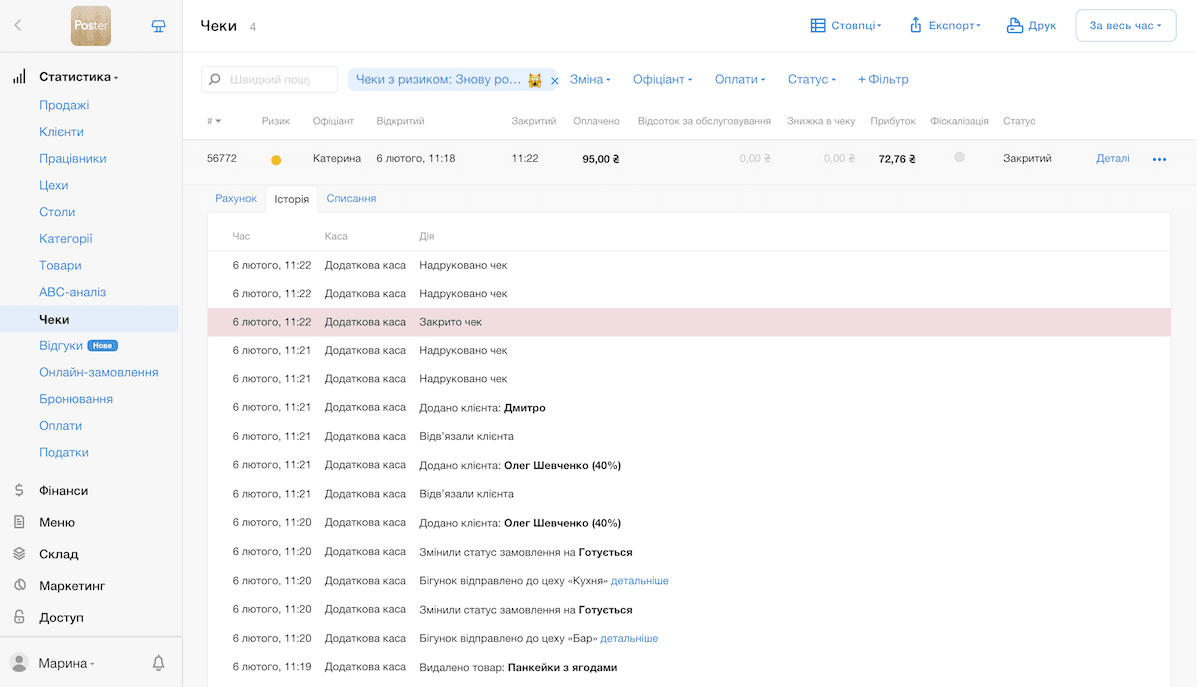Click the Доступ lock icon
Image resolution: width=1200 pixels, height=687 pixels.
click(19, 617)
